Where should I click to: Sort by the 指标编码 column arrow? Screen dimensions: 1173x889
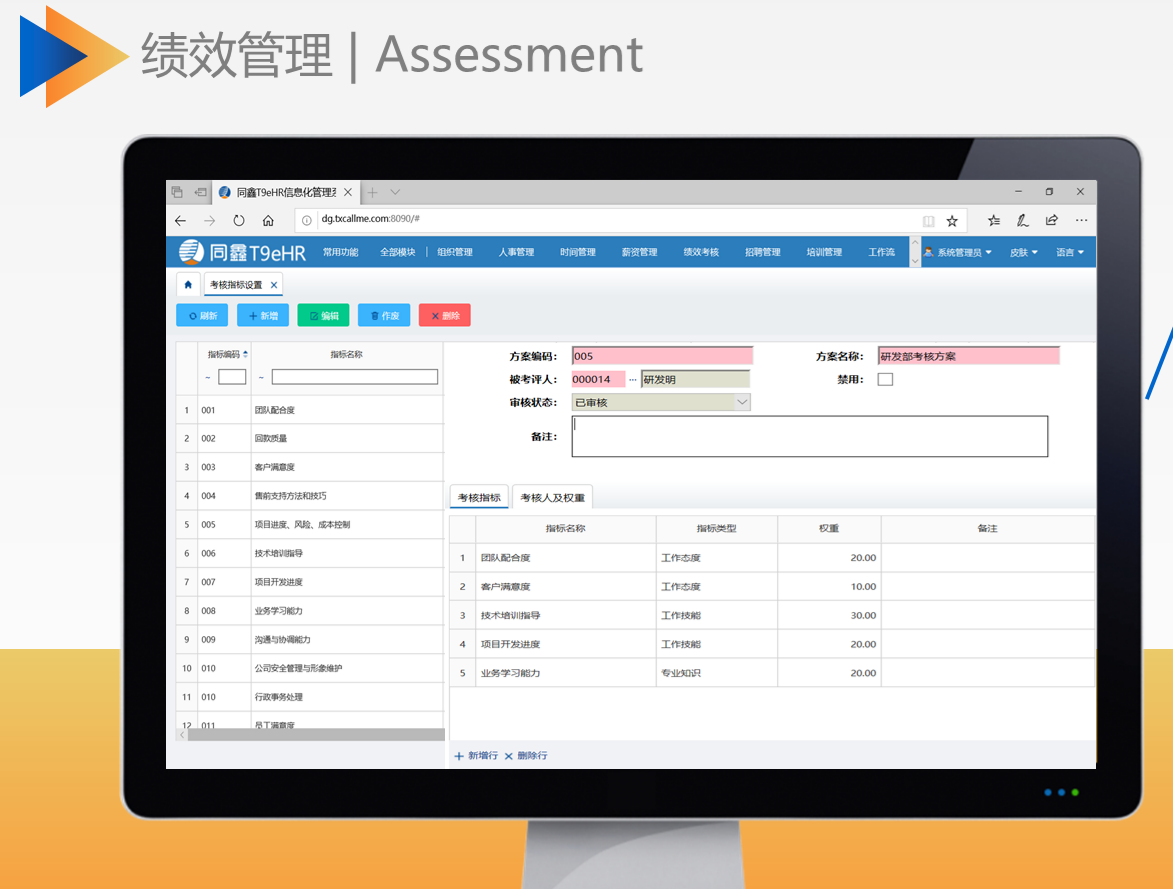tap(246, 354)
